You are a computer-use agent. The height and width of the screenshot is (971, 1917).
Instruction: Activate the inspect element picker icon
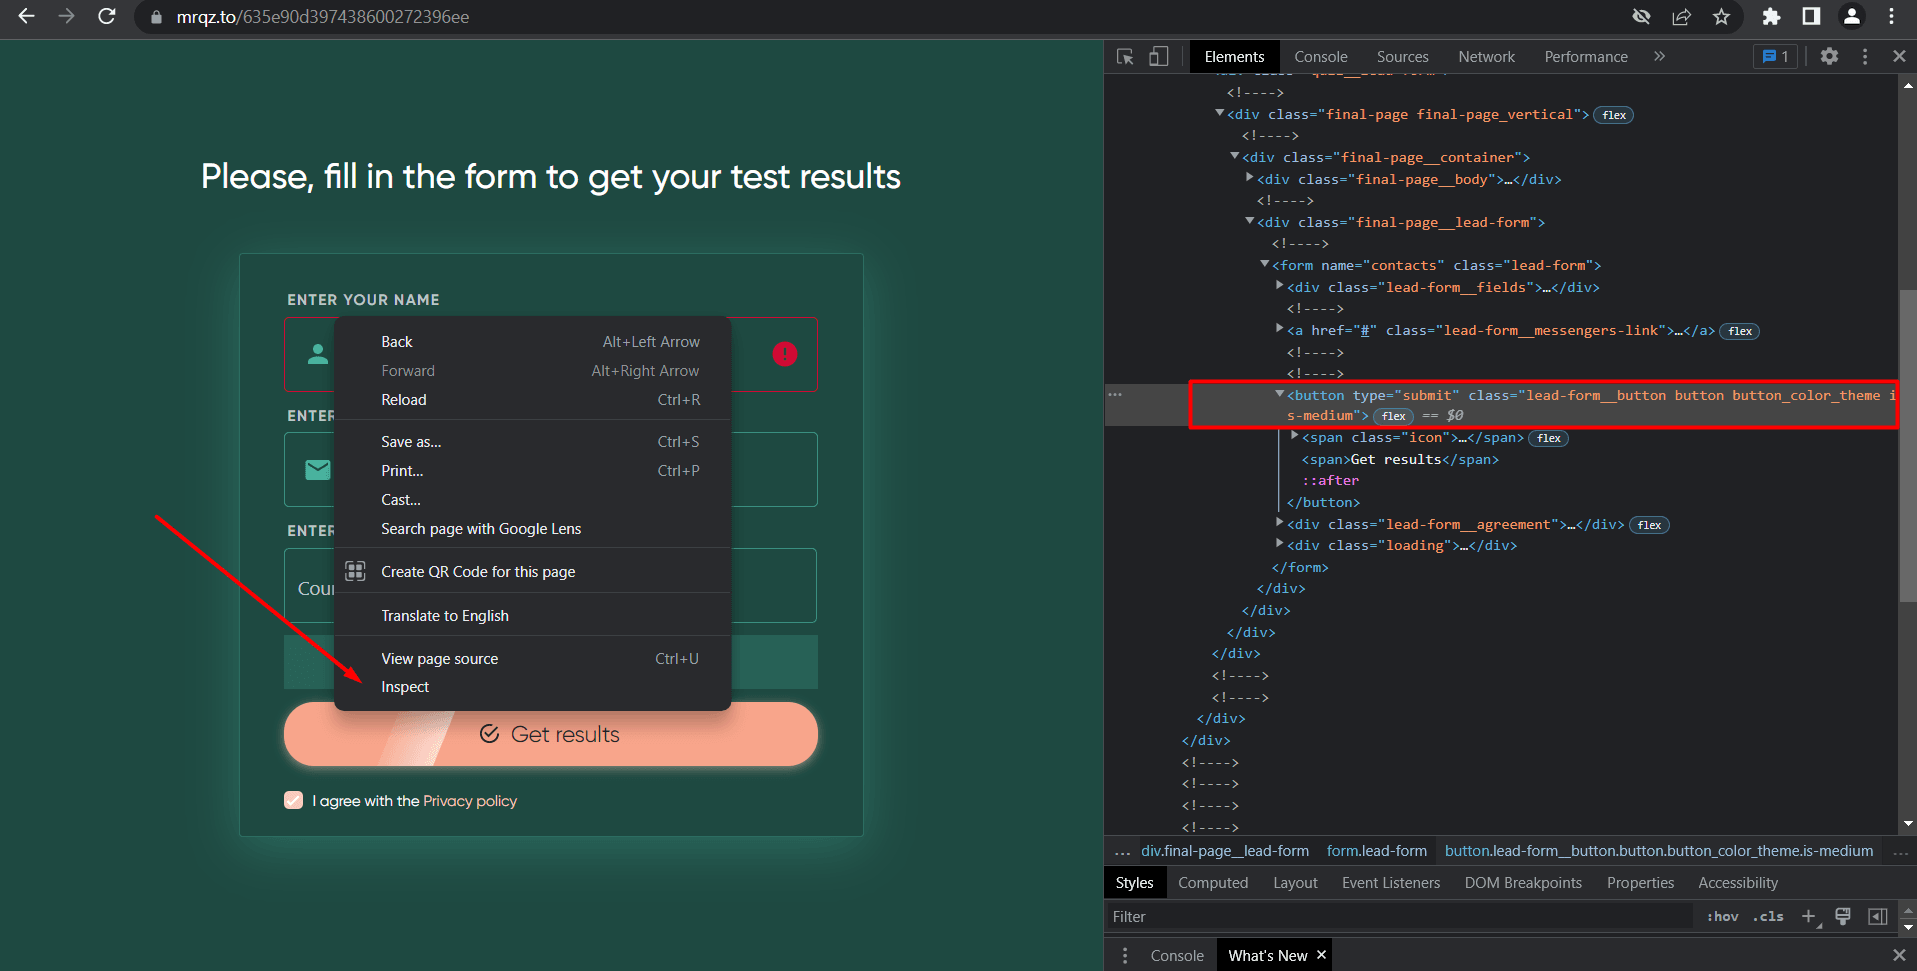click(1125, 57)
